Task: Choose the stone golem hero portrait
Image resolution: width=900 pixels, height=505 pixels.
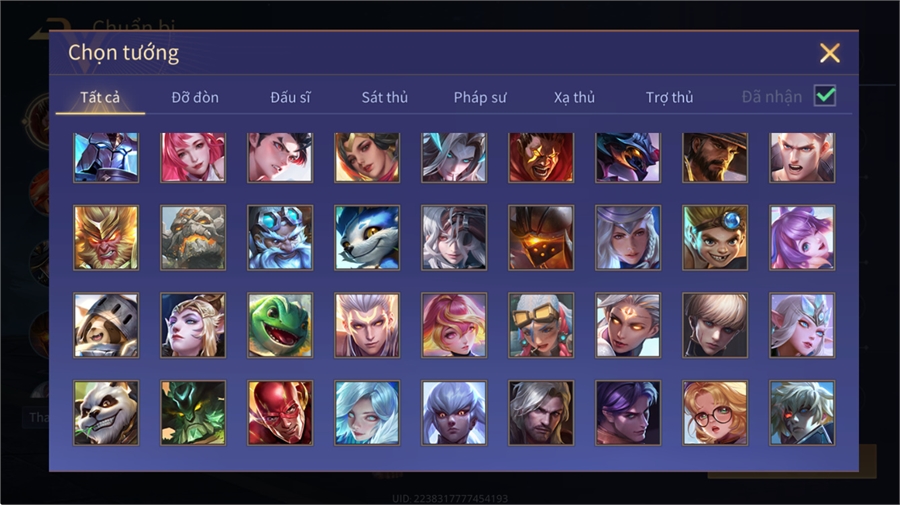Action: (193, 238)
